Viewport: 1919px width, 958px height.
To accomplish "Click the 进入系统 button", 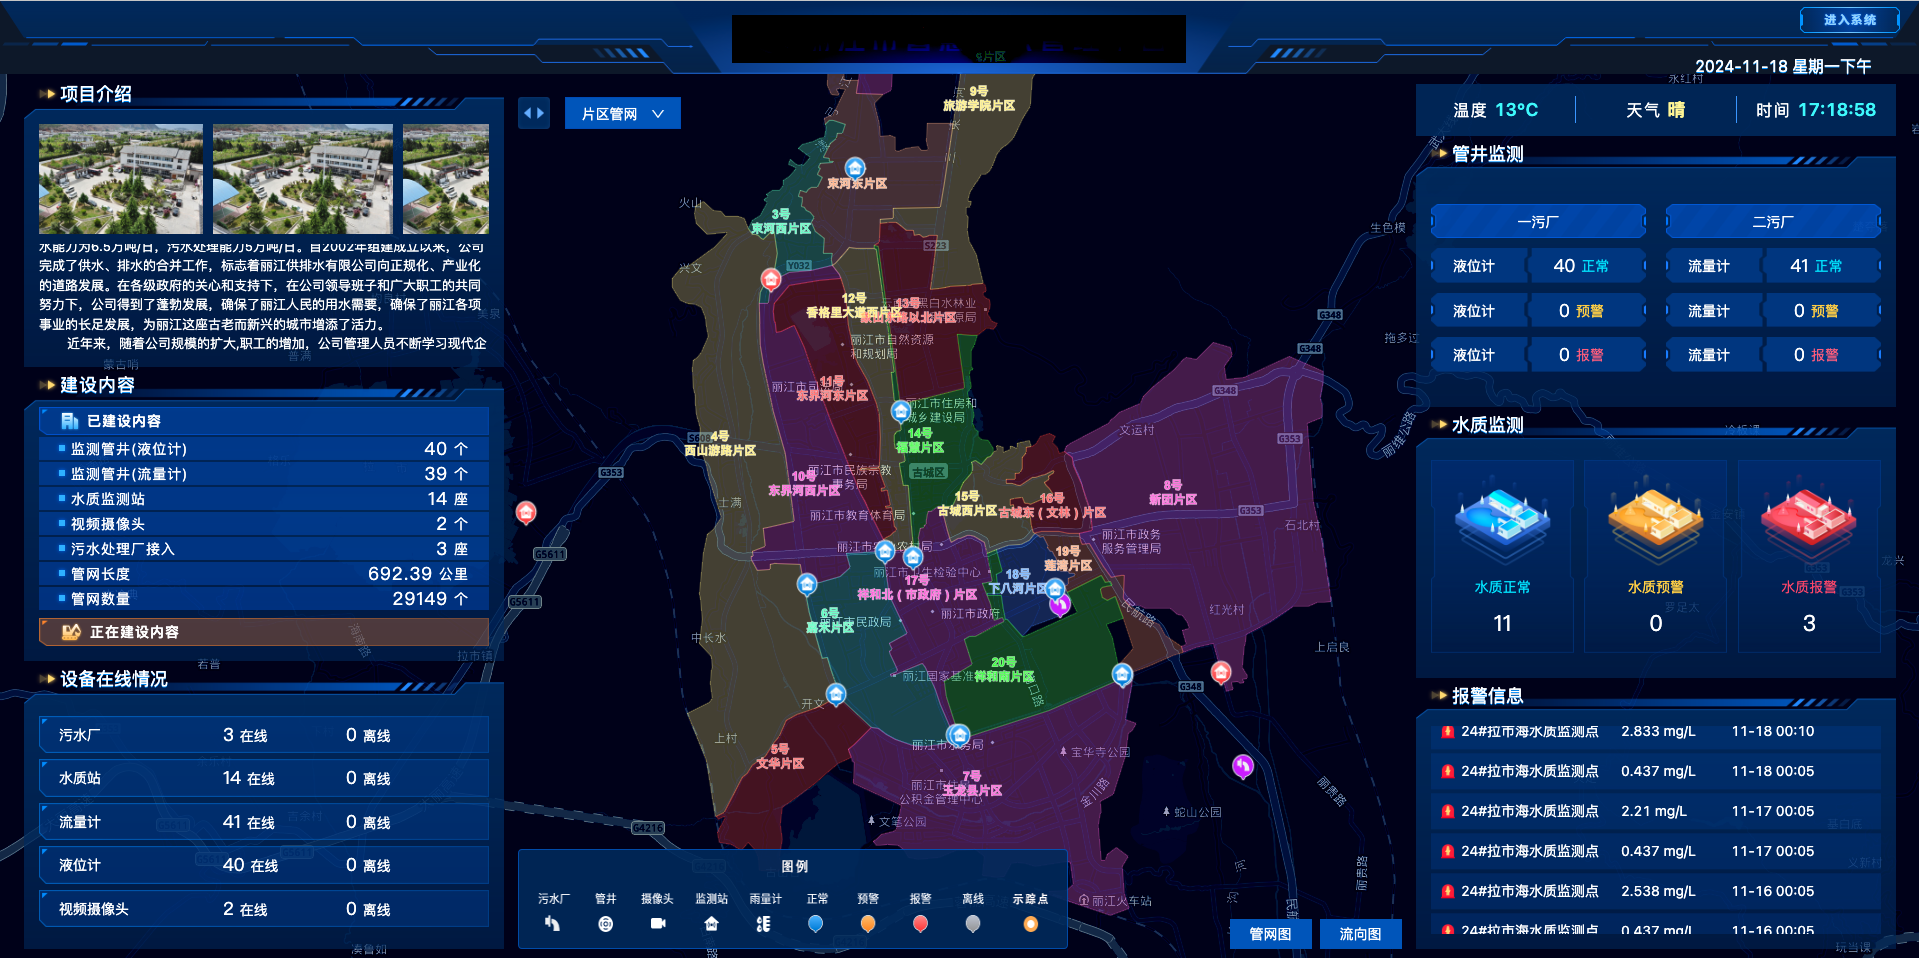I will coord(1849,20).
